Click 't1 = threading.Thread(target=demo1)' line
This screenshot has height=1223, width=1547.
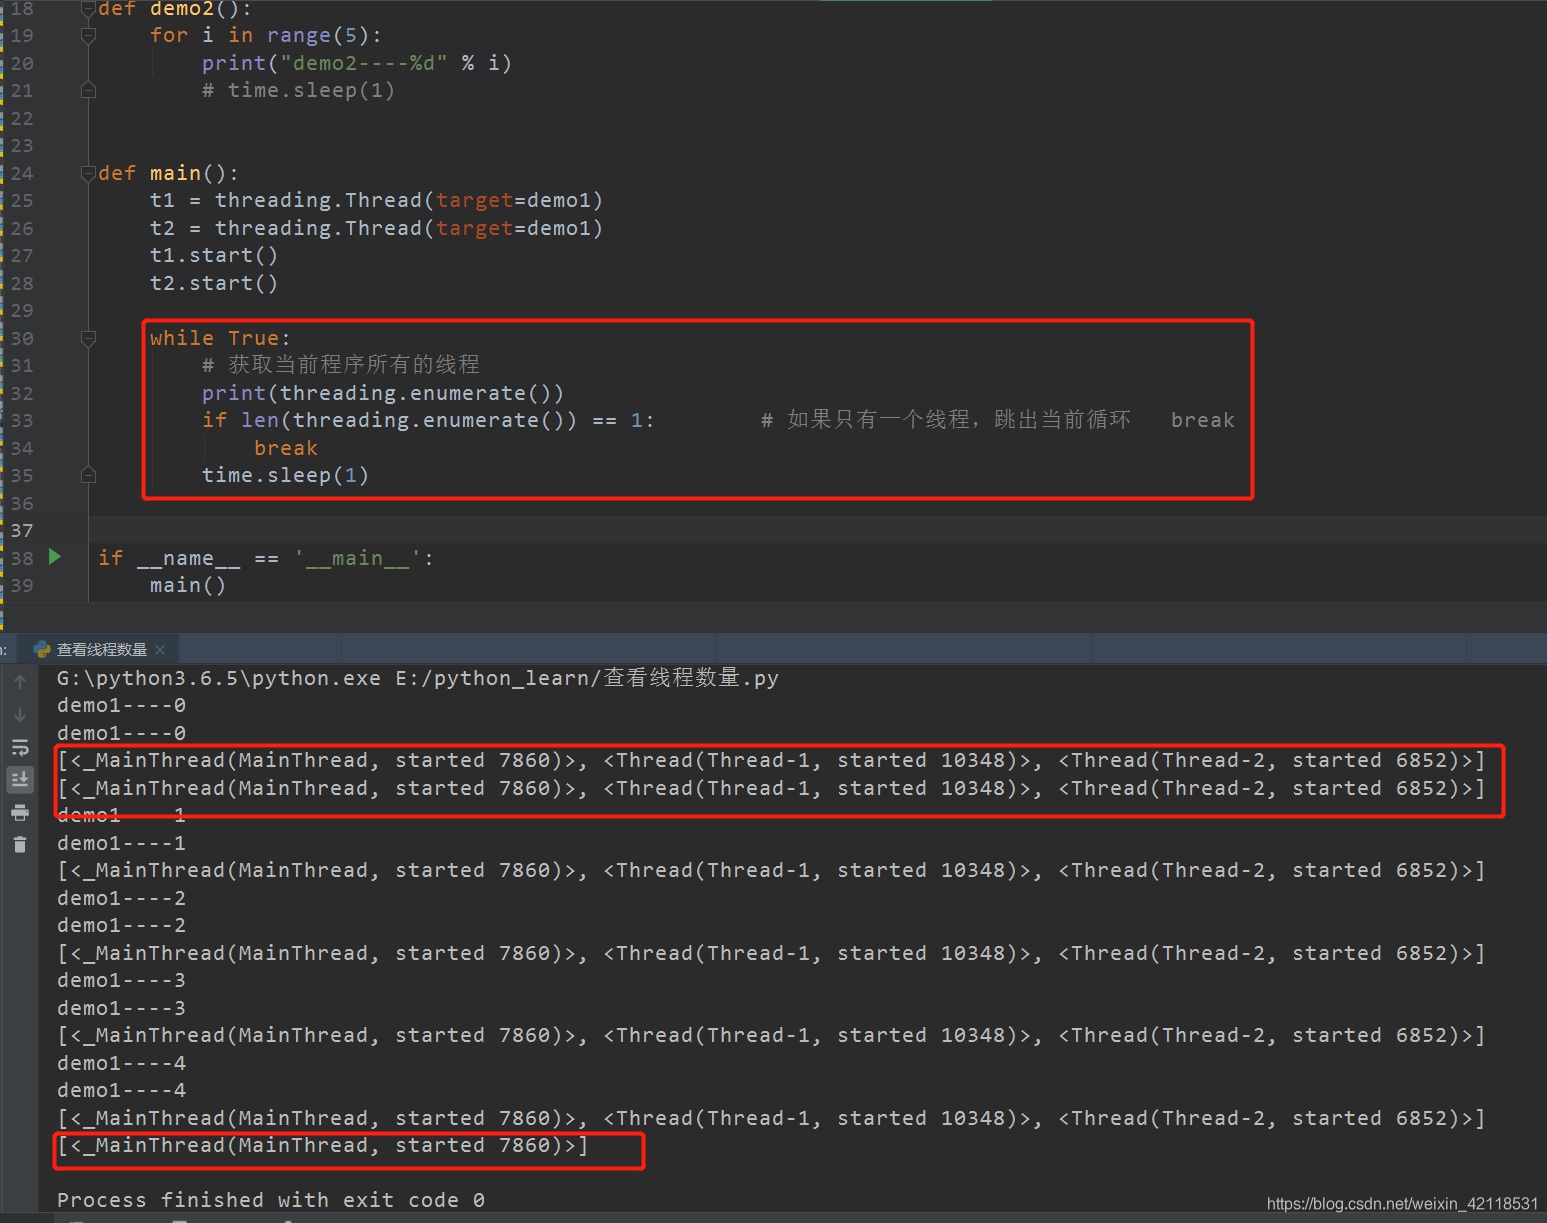click(x=376, y=201)
